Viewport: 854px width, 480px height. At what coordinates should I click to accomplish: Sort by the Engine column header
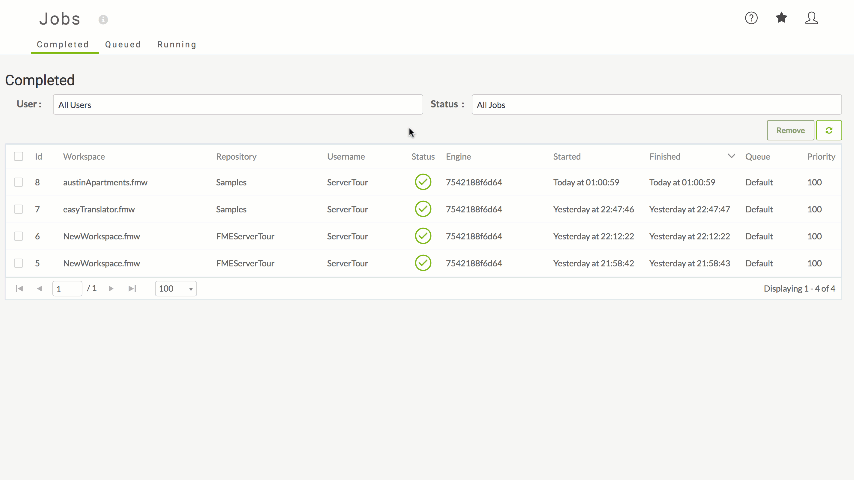coord(459,156)
